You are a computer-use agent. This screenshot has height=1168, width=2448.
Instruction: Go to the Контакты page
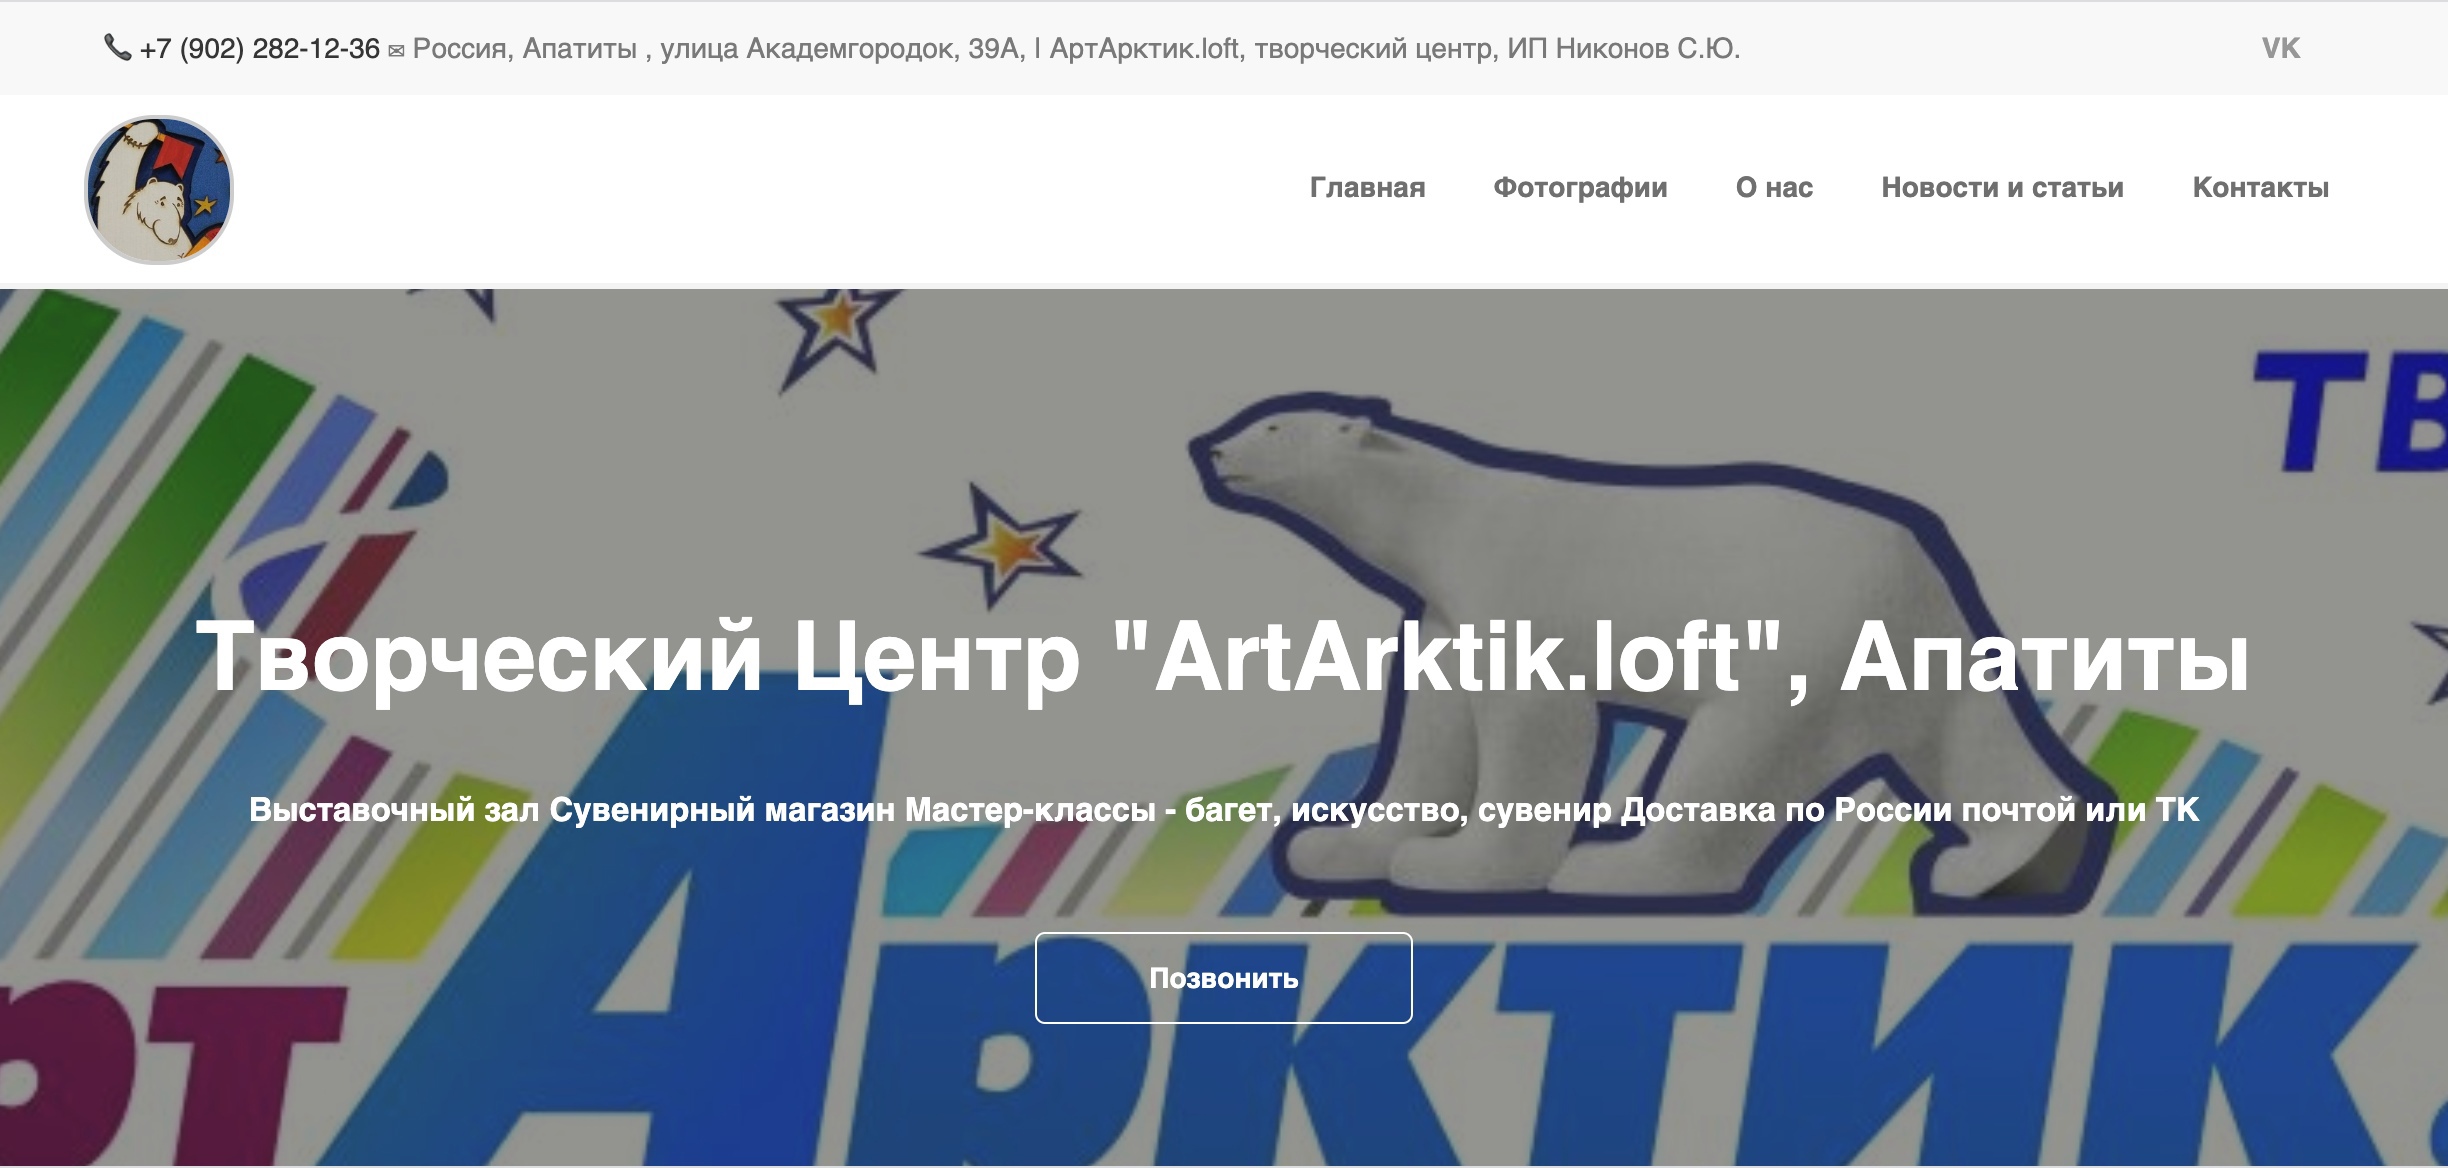(2260, 188)
